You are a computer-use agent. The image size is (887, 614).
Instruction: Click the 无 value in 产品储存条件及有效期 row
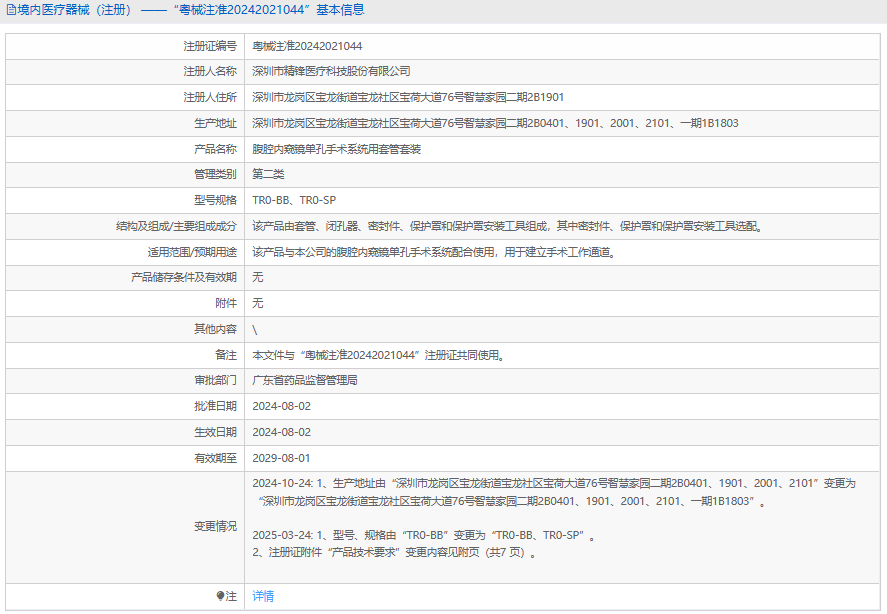point(257,277)
